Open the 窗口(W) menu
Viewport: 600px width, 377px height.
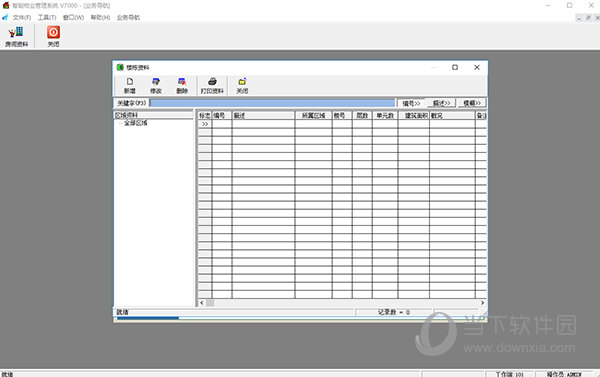[x=73, y=18]
